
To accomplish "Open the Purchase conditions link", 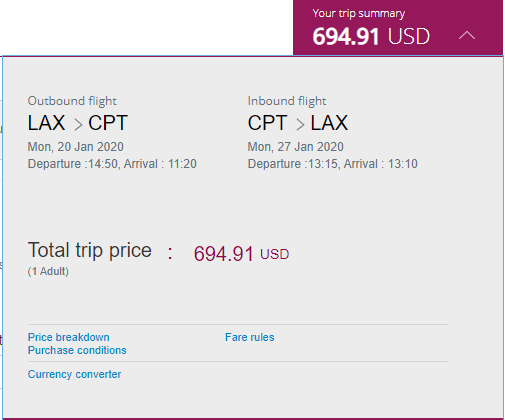I will (77, 350).
